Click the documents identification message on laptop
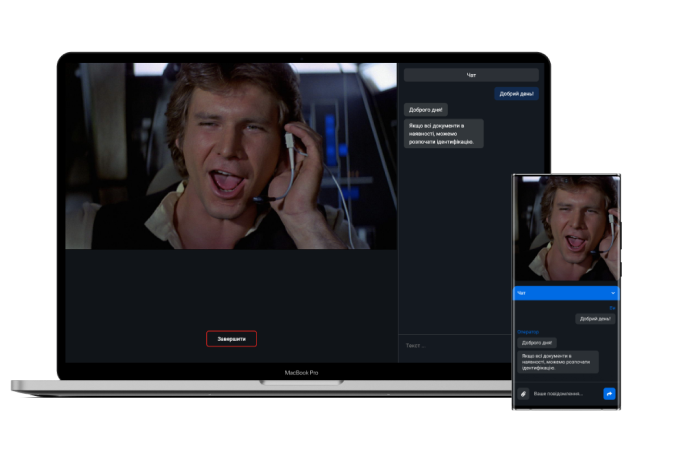The width and height of the screenshot is (680, 450). coord(444,134)
